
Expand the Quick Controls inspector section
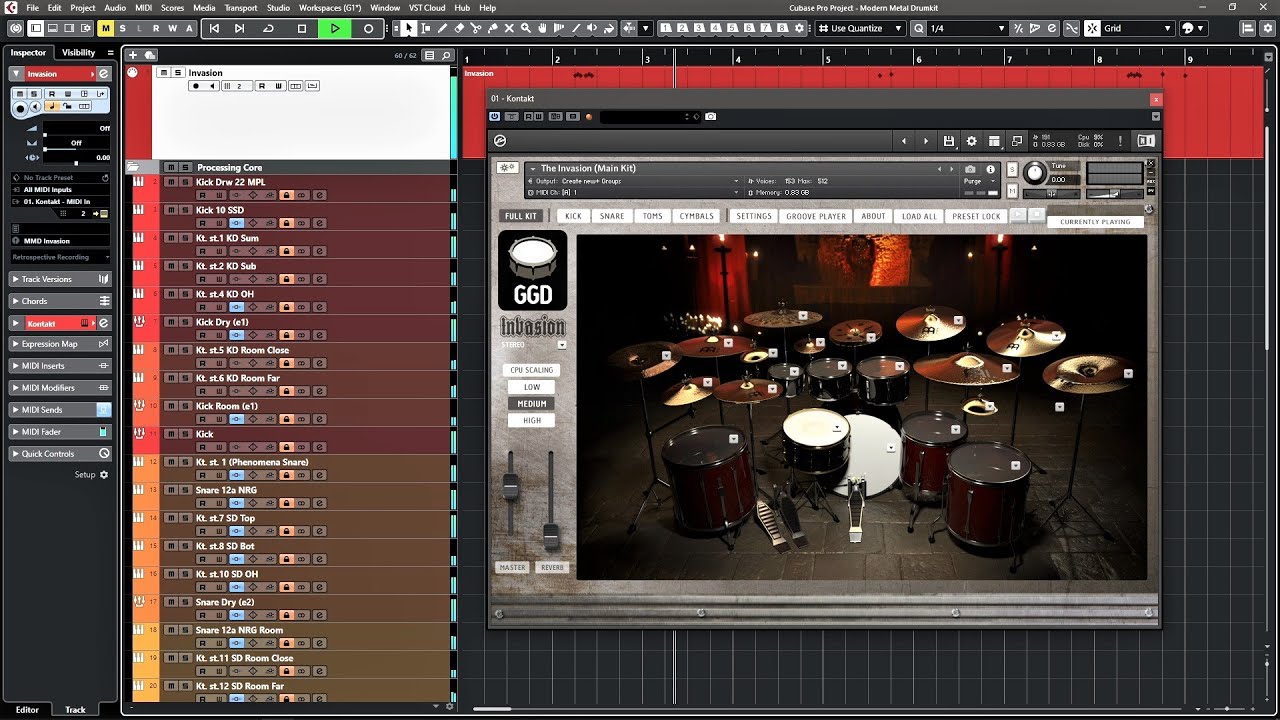[60, 453]
